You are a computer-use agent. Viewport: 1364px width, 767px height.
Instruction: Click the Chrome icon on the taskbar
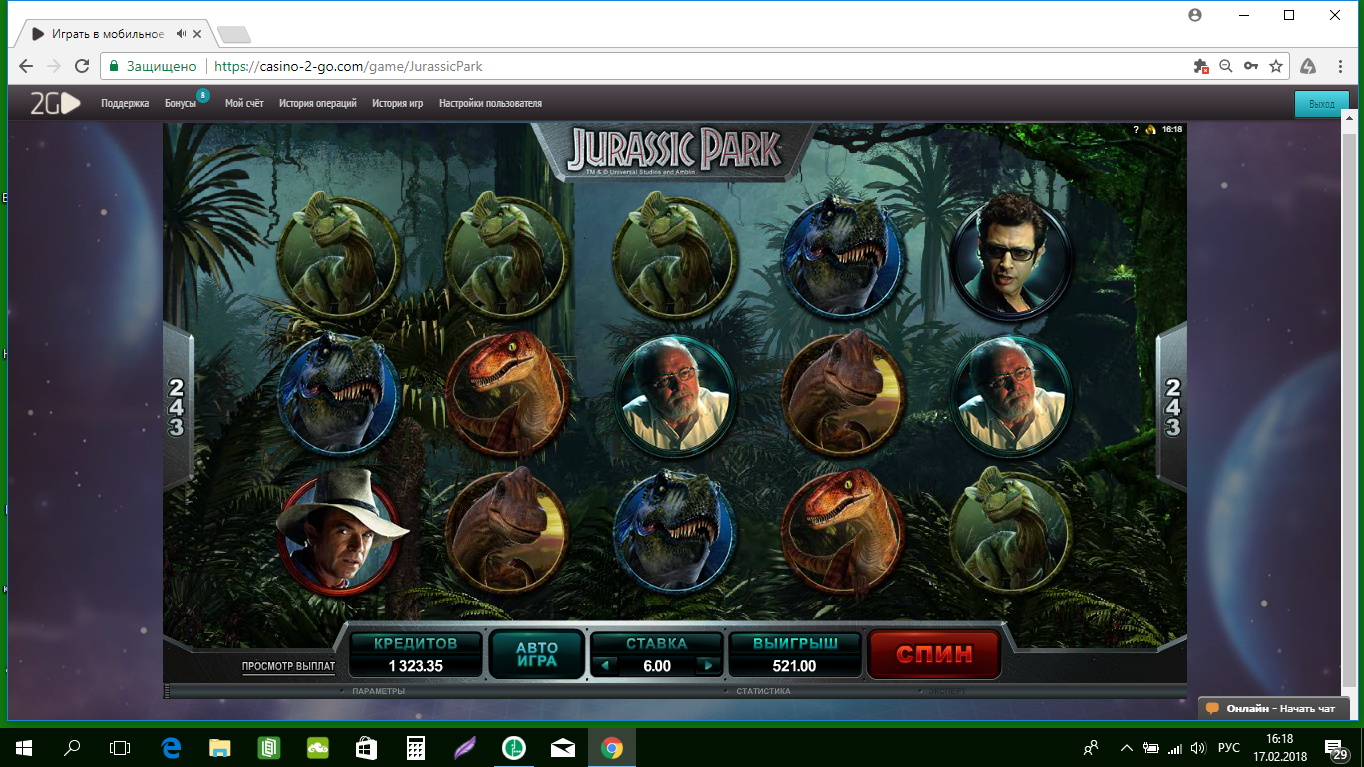pos(612,747)
